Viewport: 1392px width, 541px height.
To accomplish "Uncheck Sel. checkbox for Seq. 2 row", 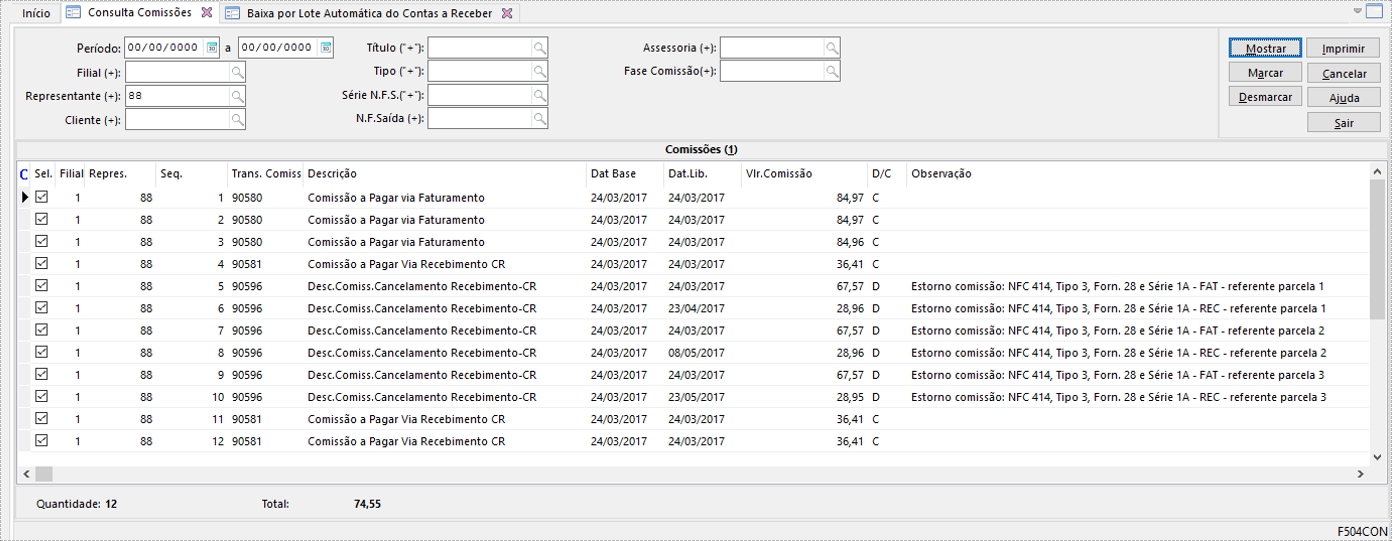I will point(42,220).
